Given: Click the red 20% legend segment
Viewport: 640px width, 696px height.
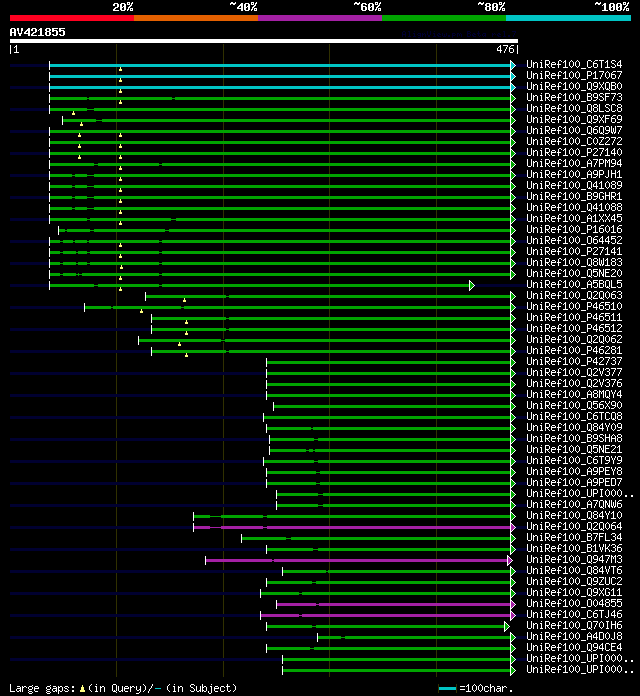Looking at the screenshot, I should [72, 18].
